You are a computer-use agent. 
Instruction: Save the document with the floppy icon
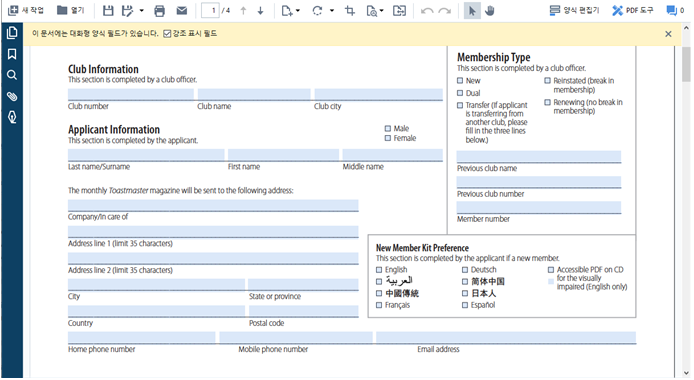point(108,11)
